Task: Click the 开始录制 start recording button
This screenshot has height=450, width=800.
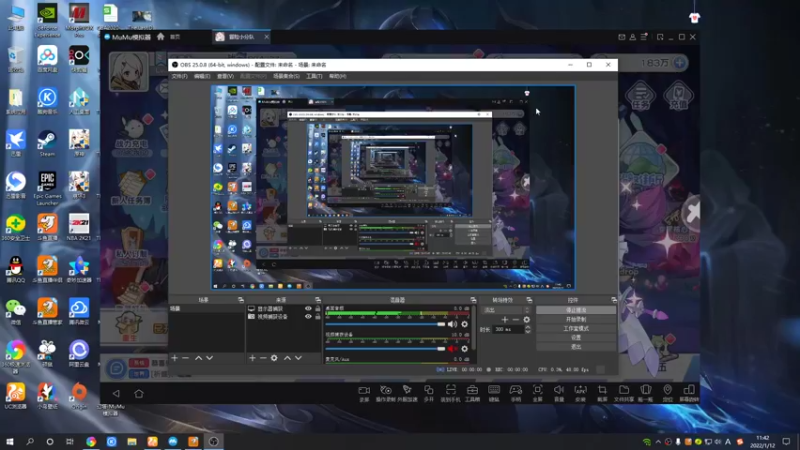Action: [x=576, y=319]
